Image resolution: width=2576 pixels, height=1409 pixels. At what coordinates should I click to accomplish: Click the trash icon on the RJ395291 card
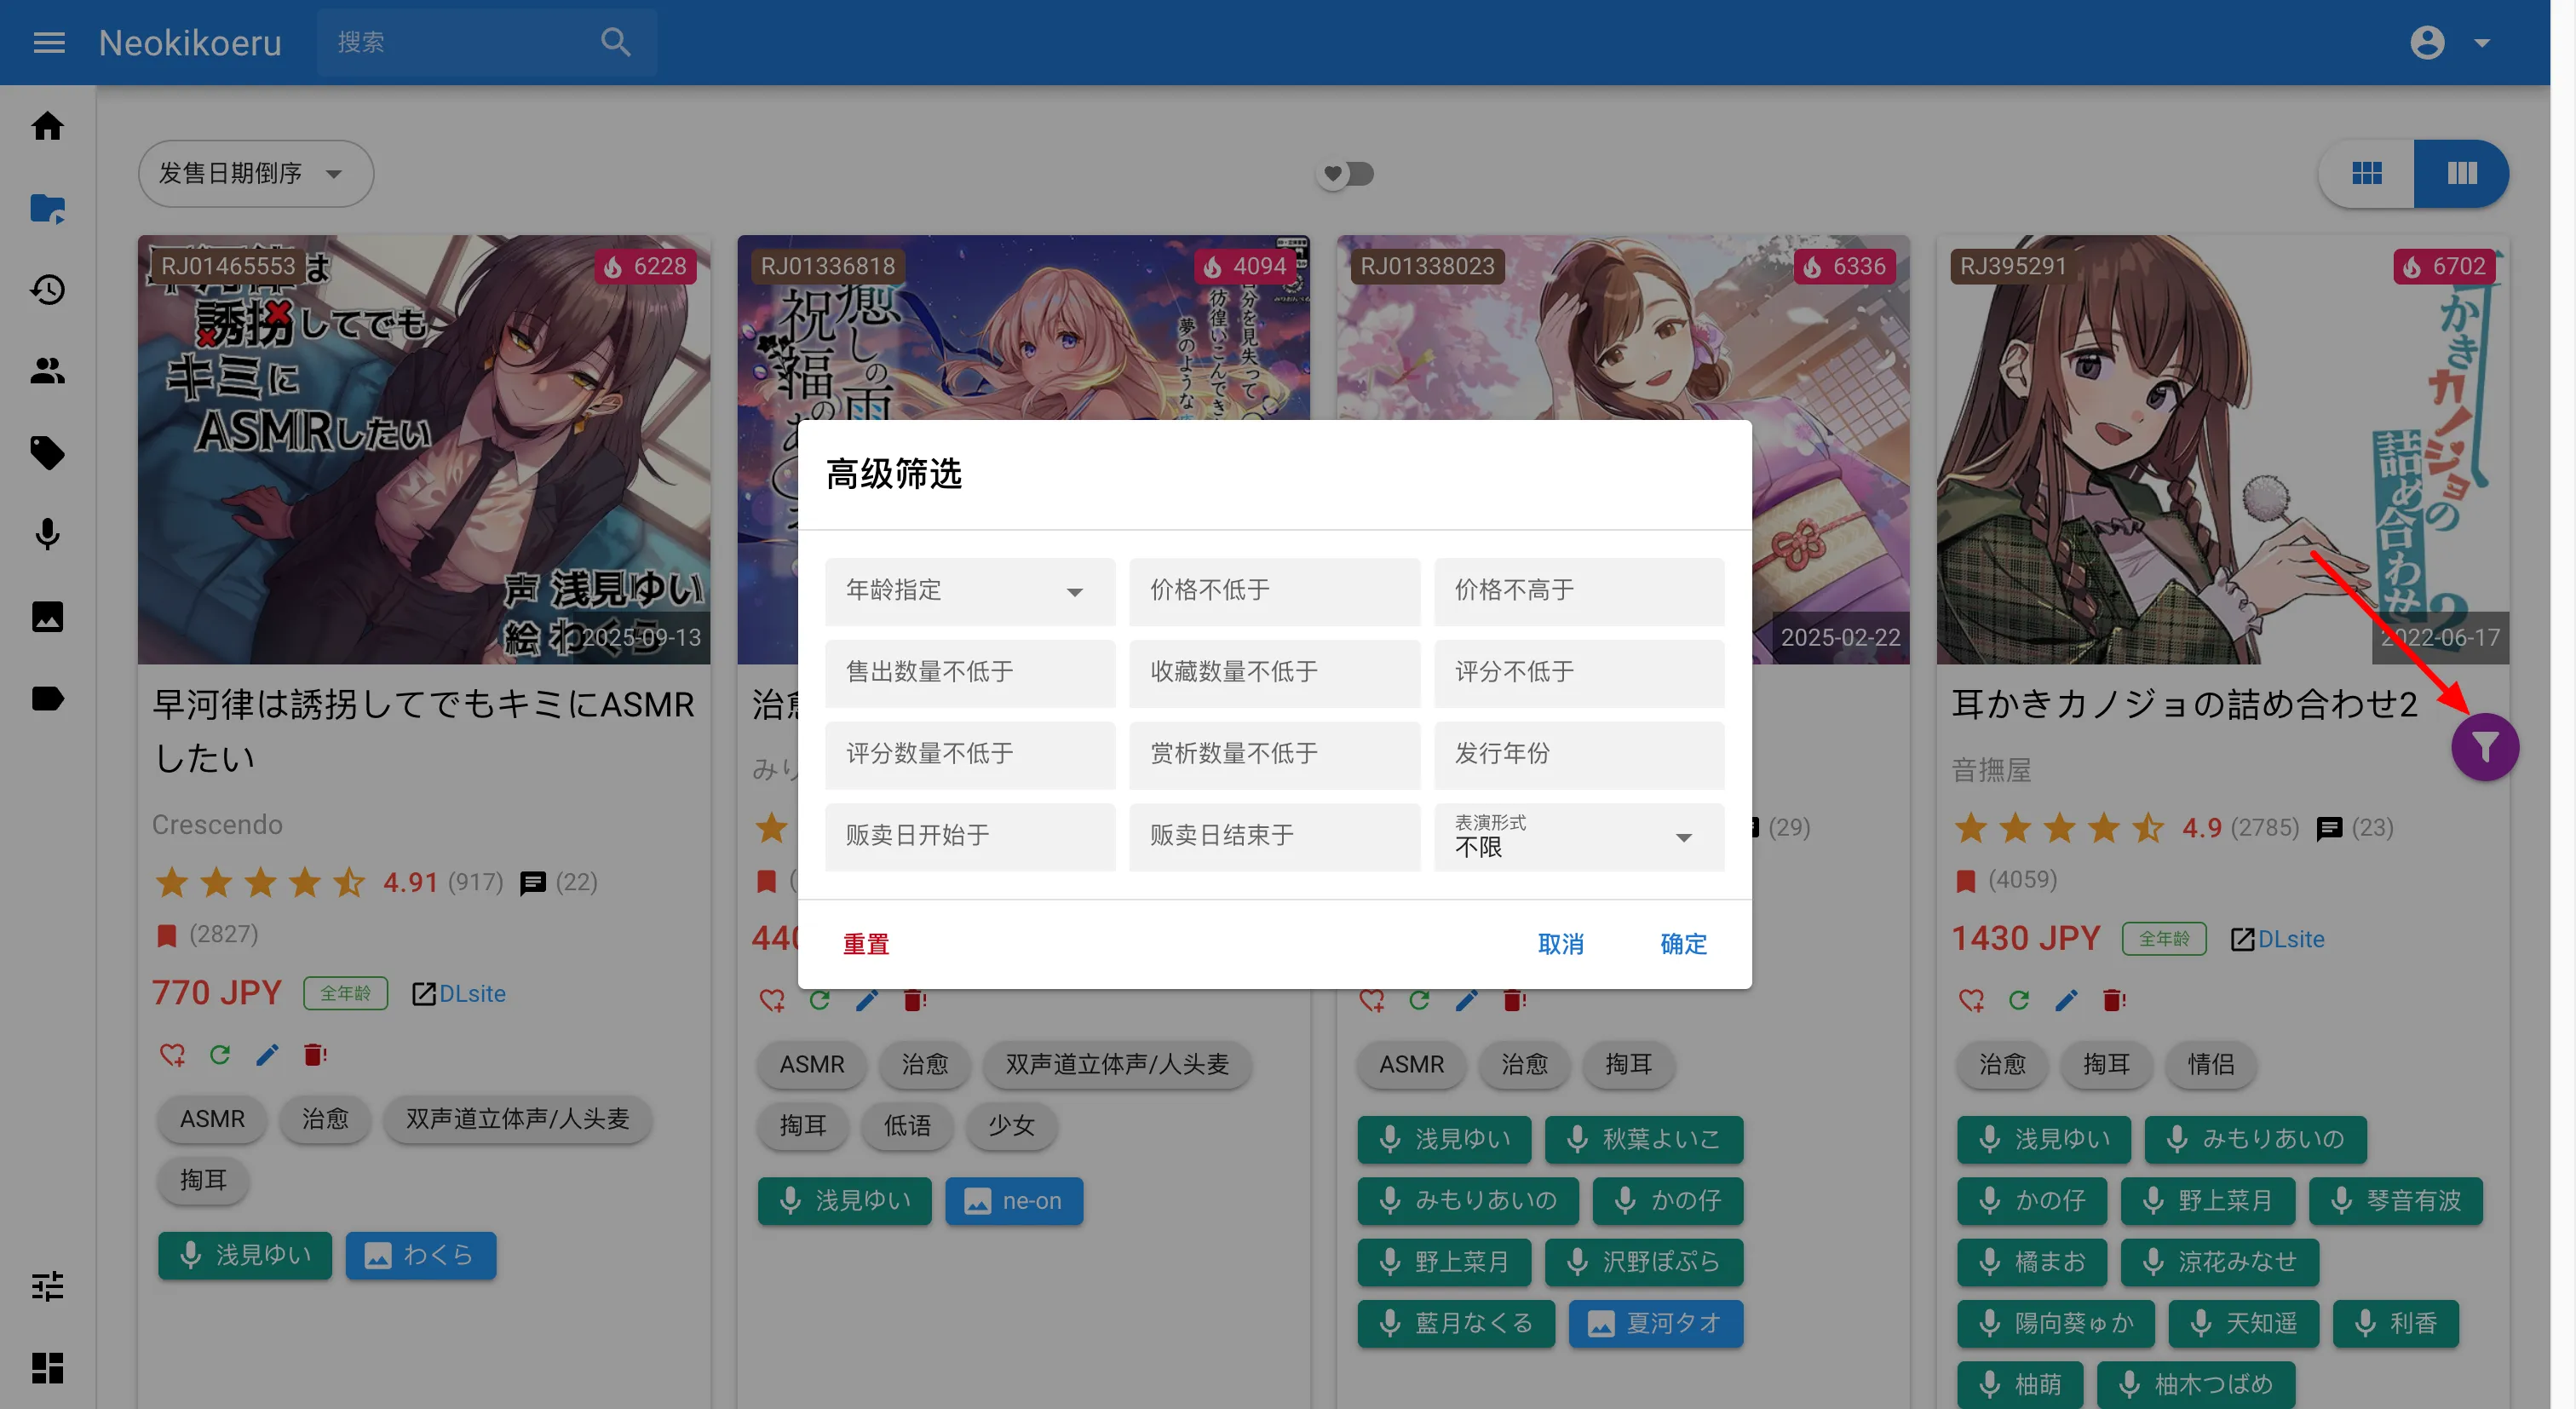point(2113,1000)
